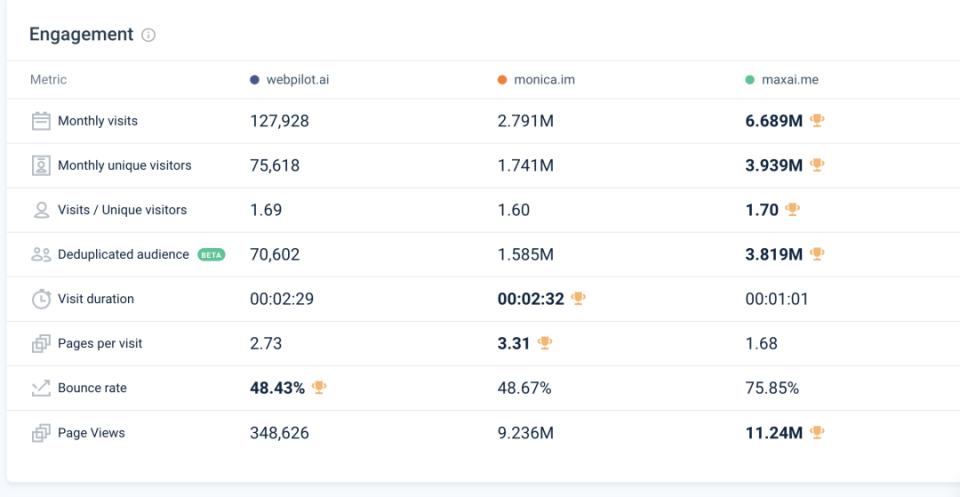
Task: Click the green BETA badge
Action: point(211,255)
